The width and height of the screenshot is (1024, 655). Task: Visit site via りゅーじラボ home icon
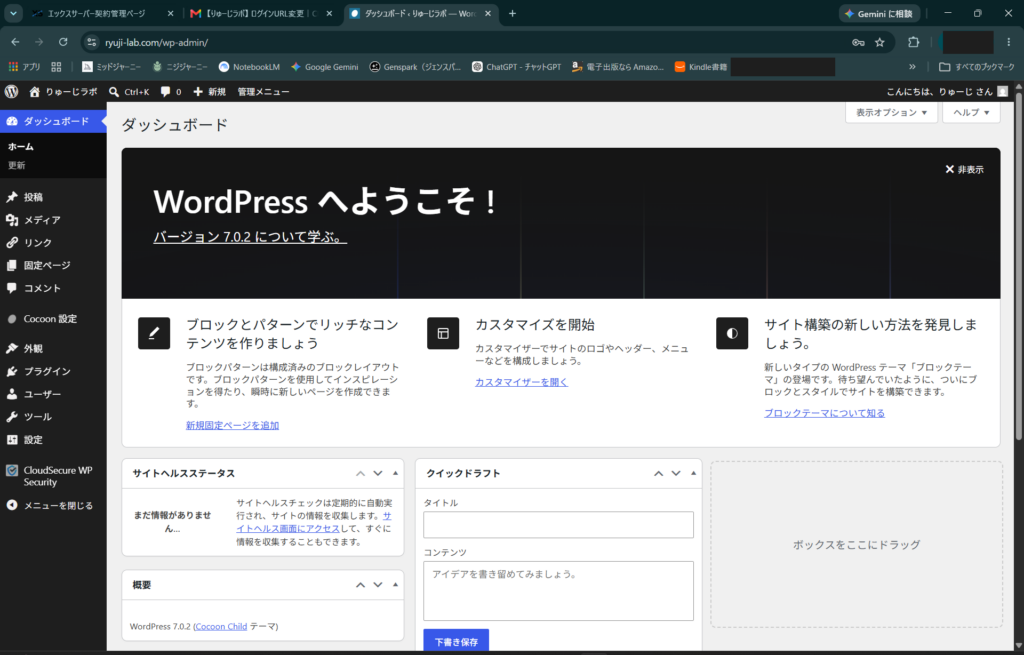[x=63, y=91]
